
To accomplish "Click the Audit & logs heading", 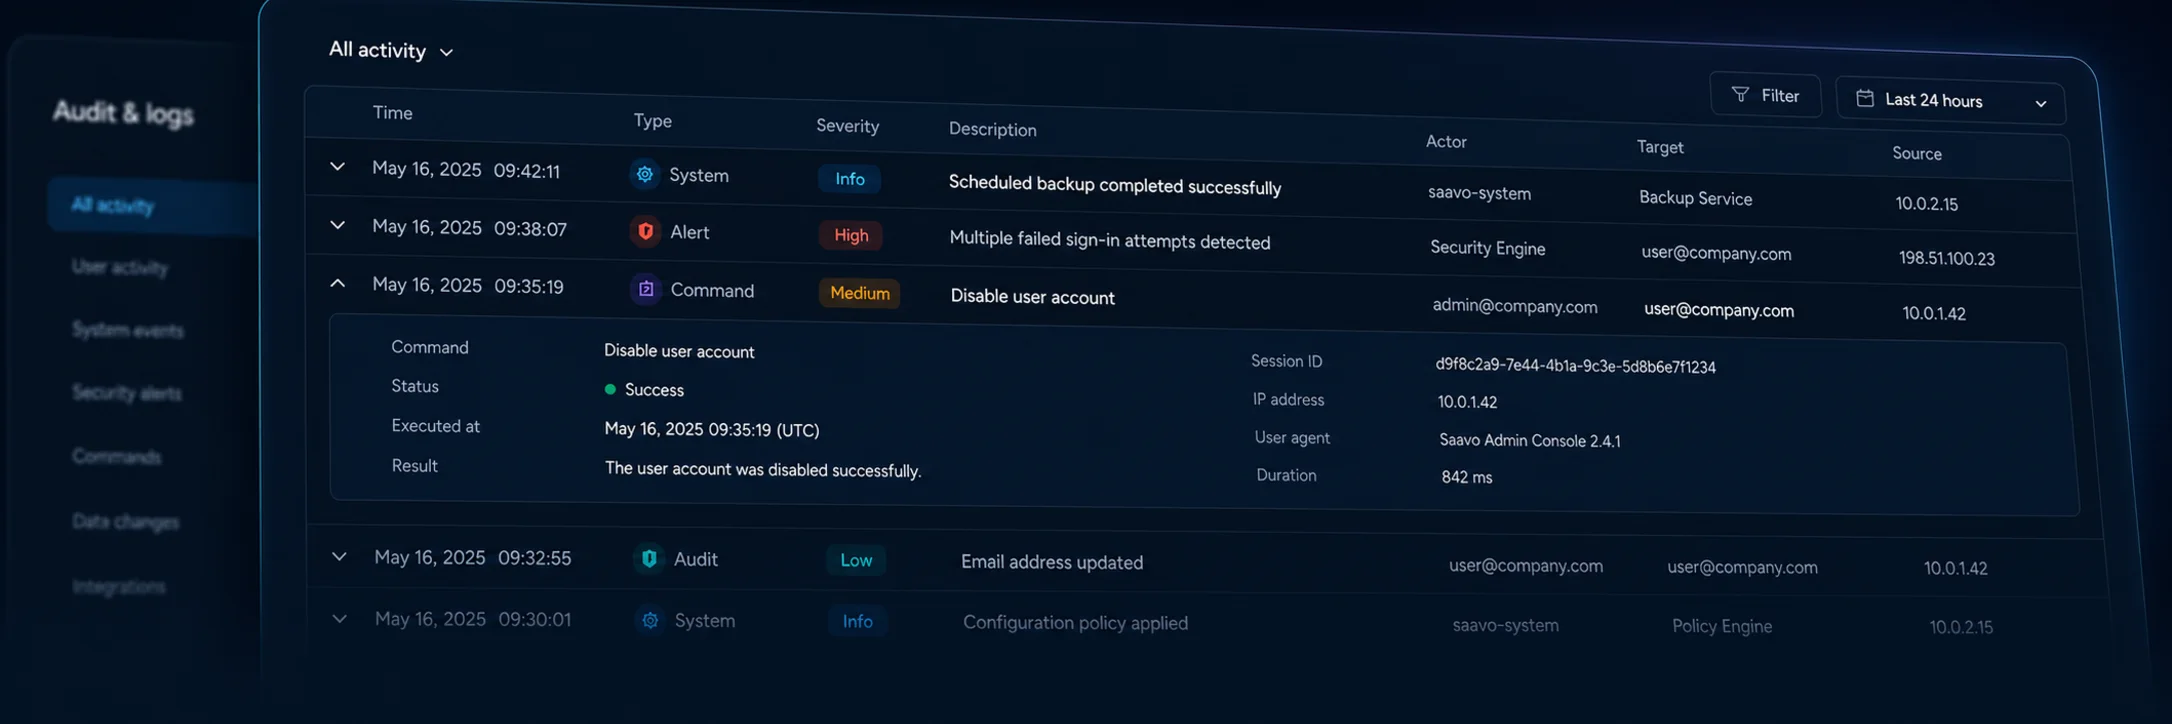I will pyautogui.click(x=123, y=113).
